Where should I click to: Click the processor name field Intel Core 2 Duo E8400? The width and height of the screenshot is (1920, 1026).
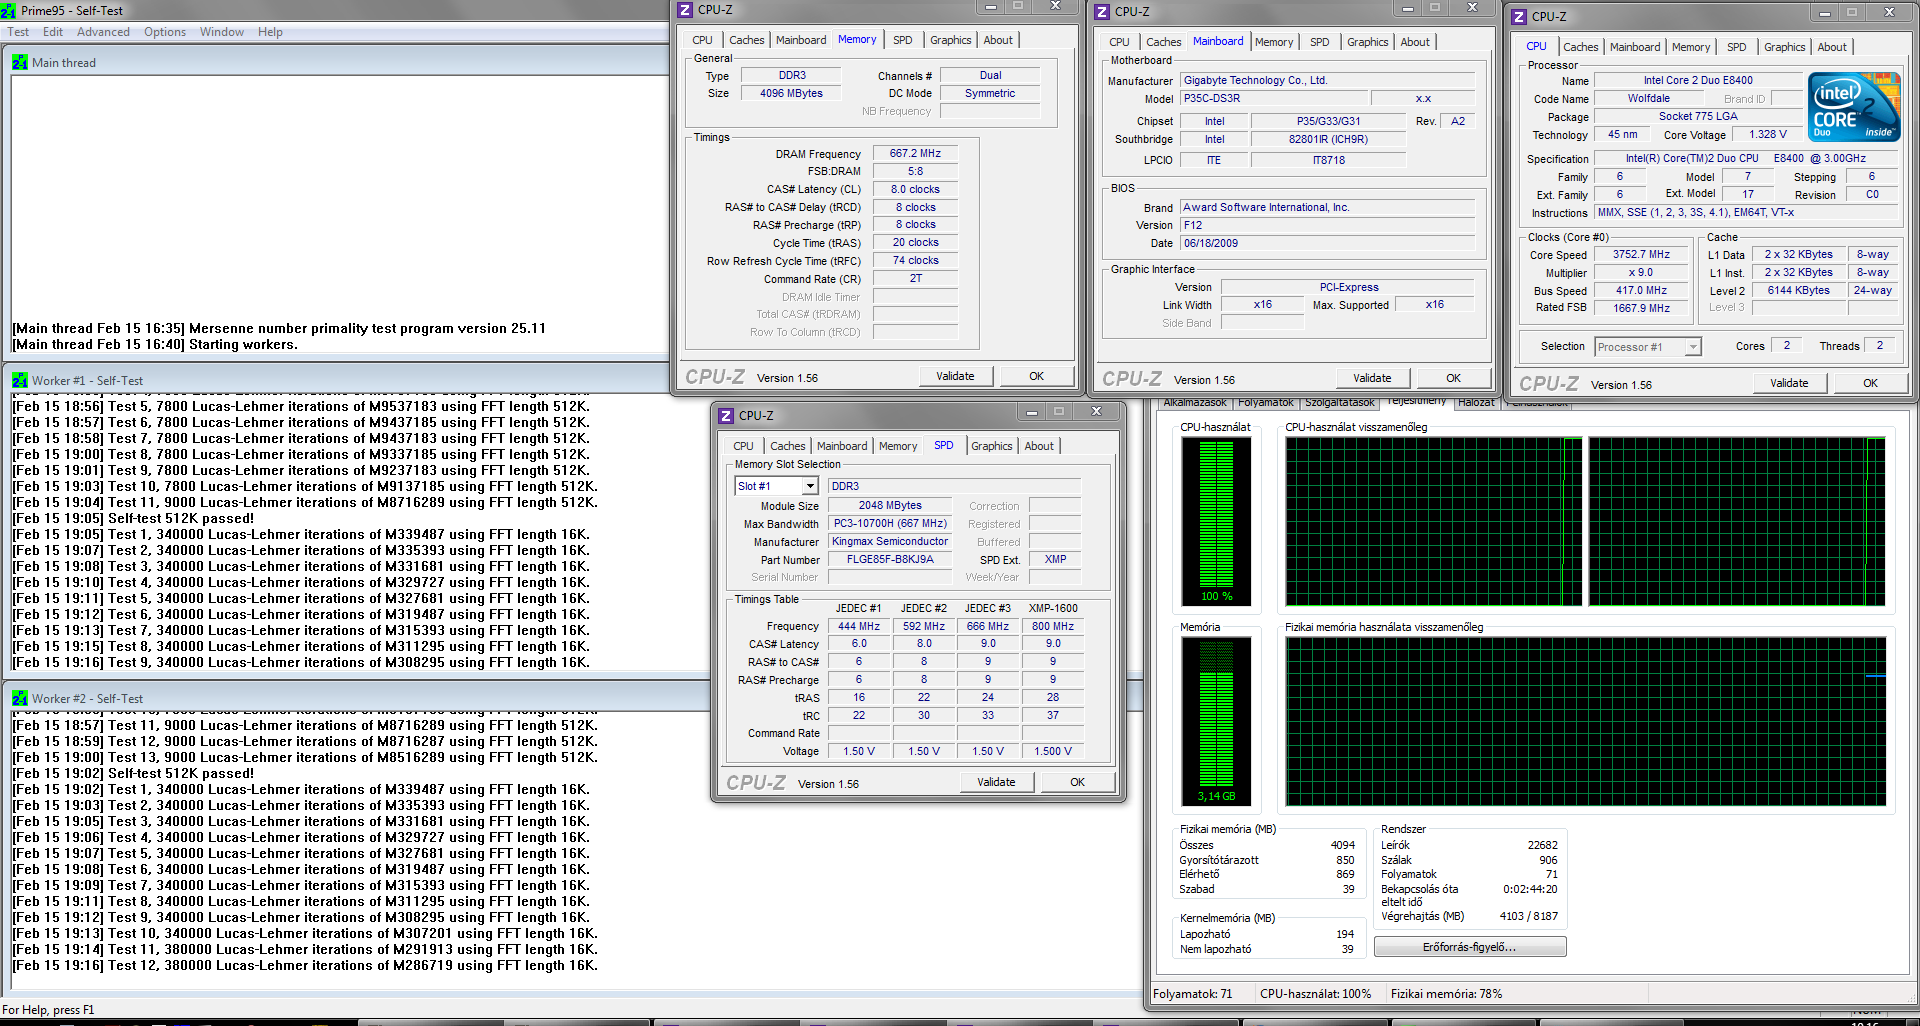coord(1698,80)
